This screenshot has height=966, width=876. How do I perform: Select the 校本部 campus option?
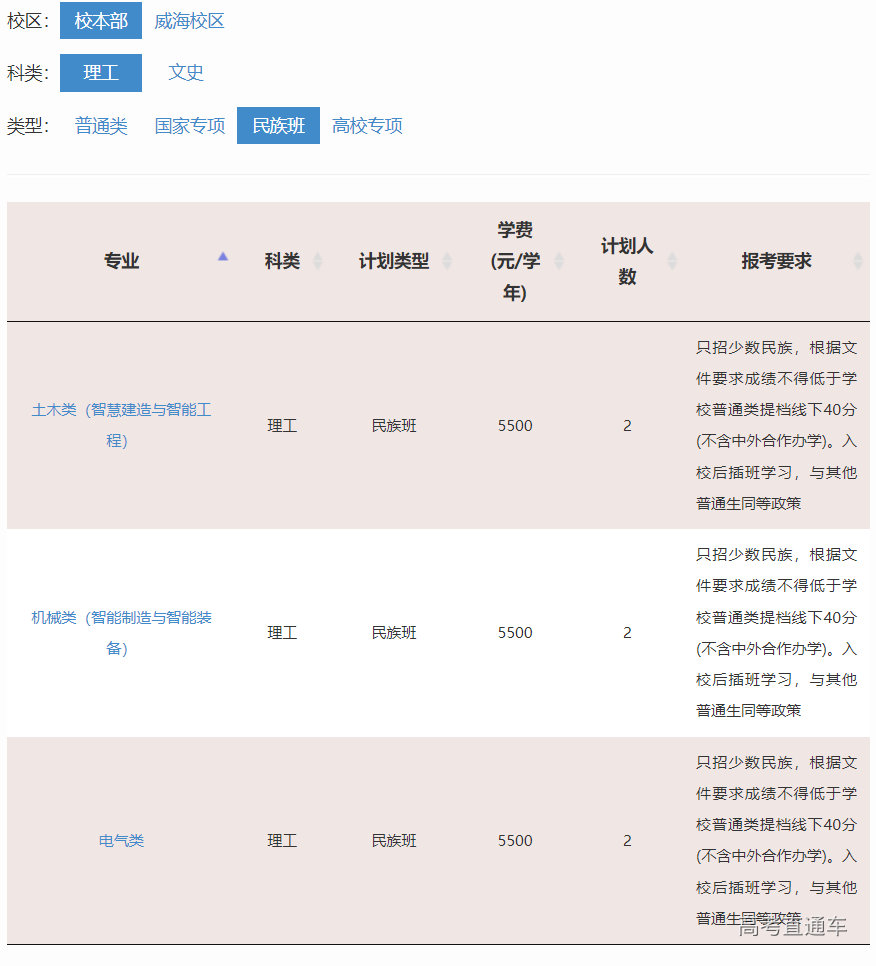click(101, 21)
